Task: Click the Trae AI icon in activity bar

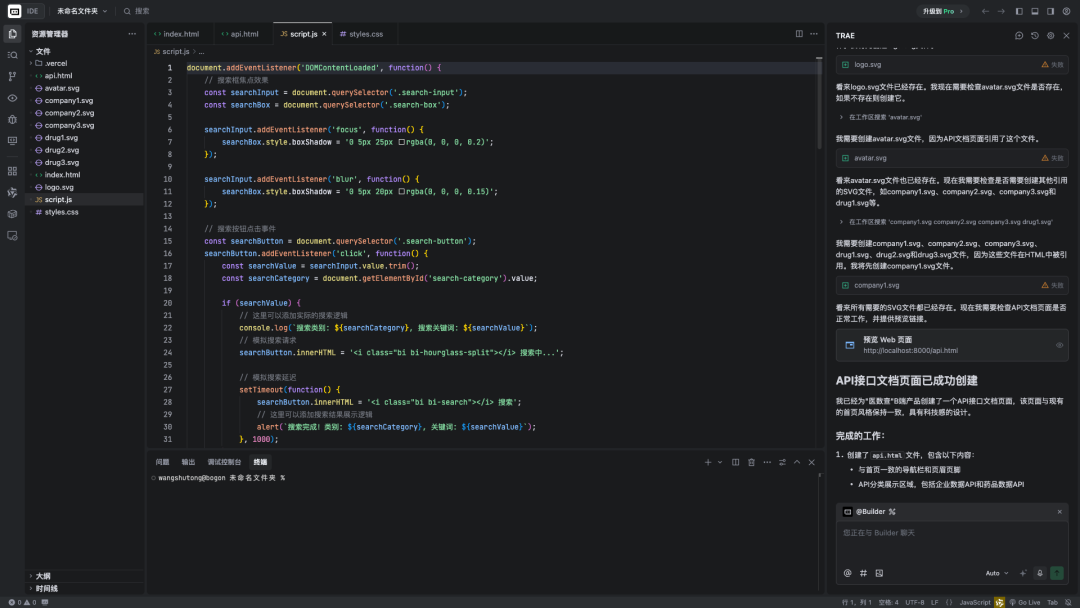Action: [12, 192]
